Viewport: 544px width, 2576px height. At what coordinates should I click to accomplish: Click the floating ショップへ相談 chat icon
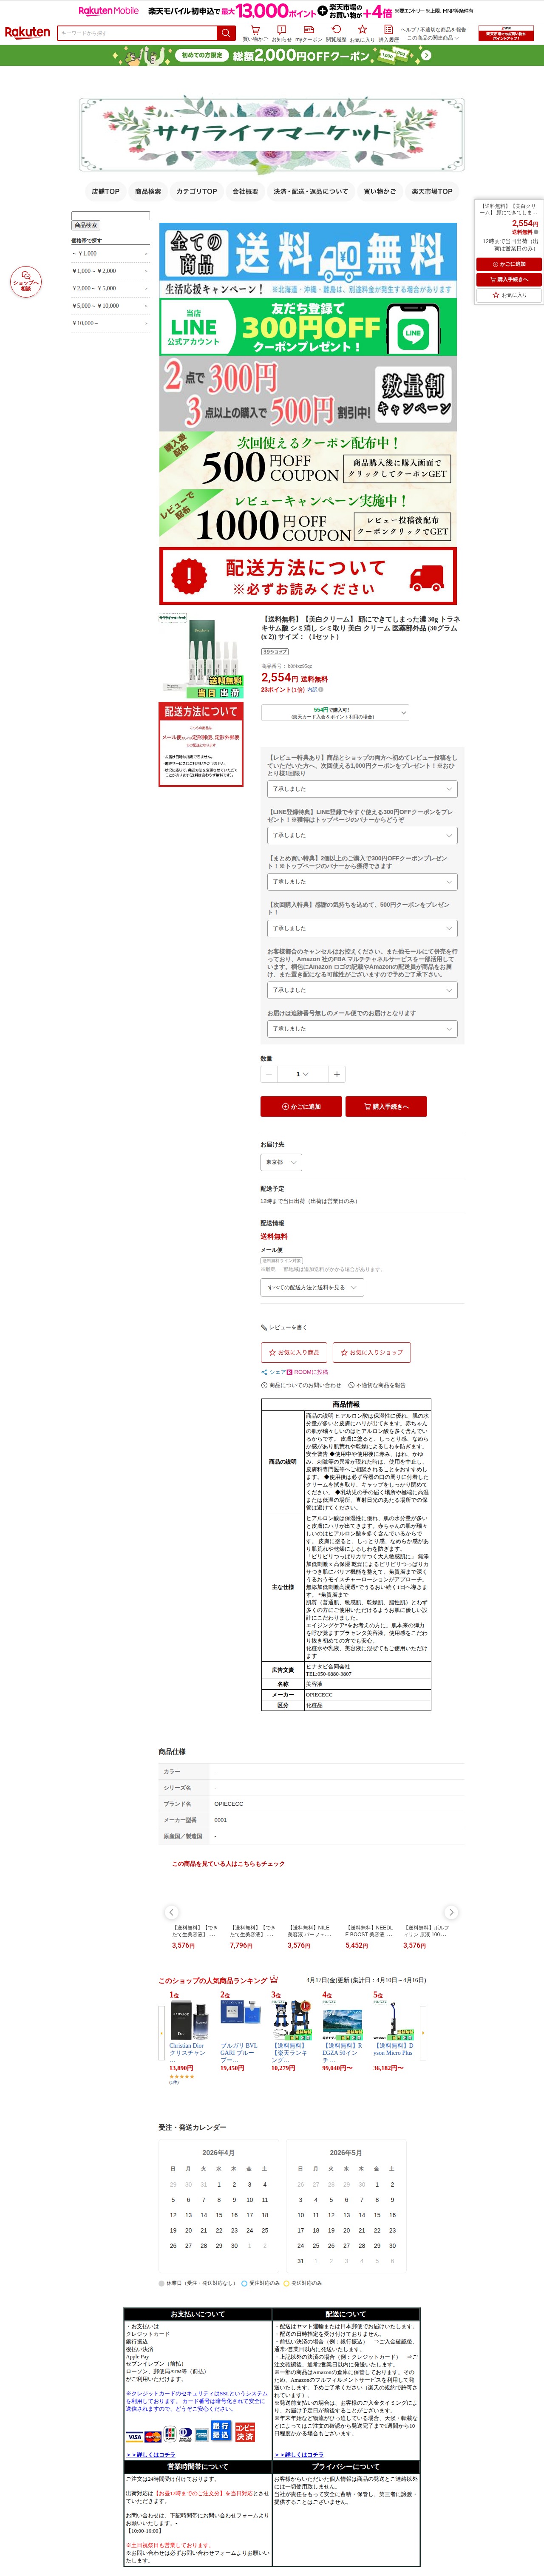(25, 282)
